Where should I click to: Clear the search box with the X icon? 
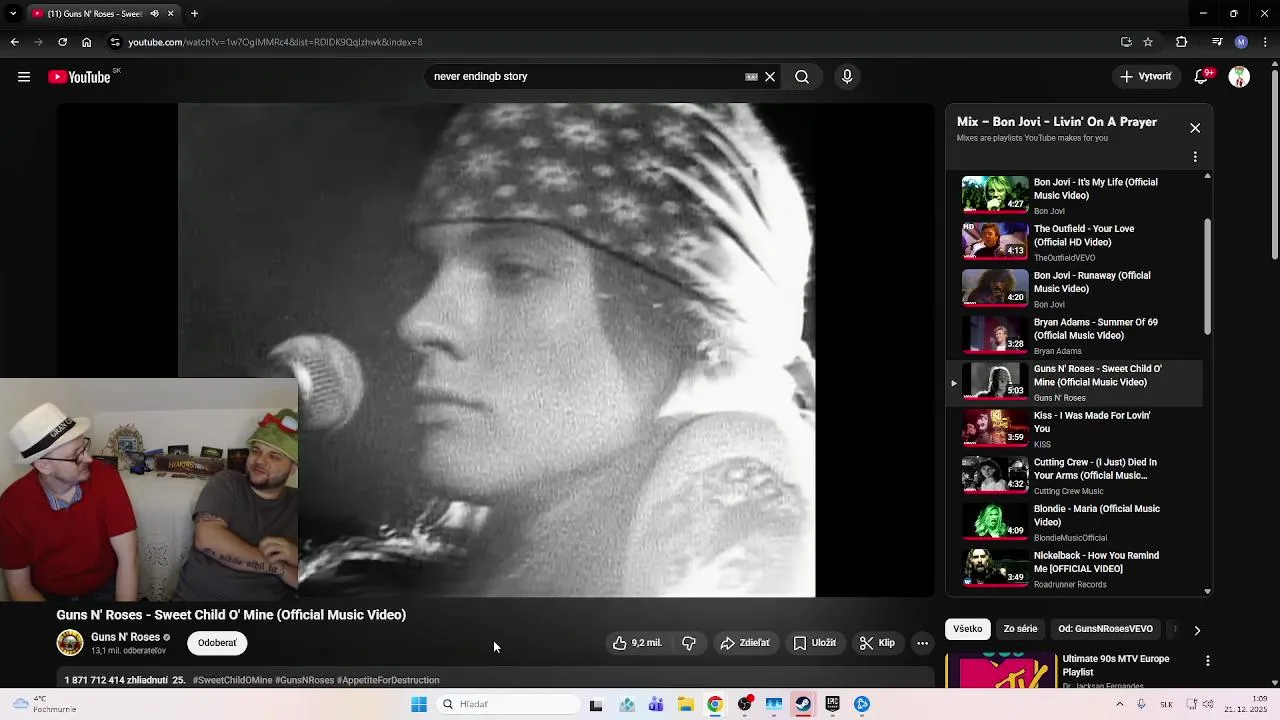[x=770, y=77]
